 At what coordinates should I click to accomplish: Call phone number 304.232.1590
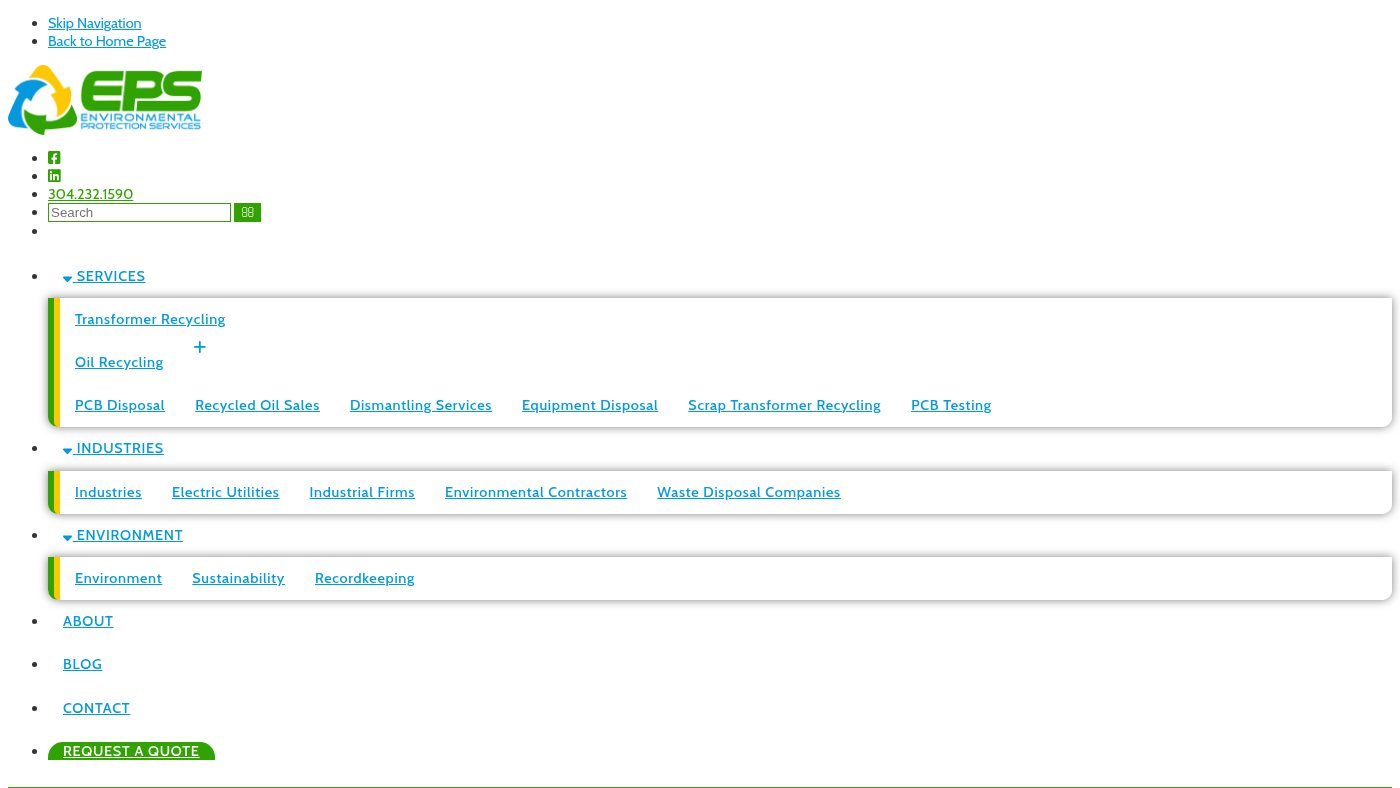click(90, 194)
